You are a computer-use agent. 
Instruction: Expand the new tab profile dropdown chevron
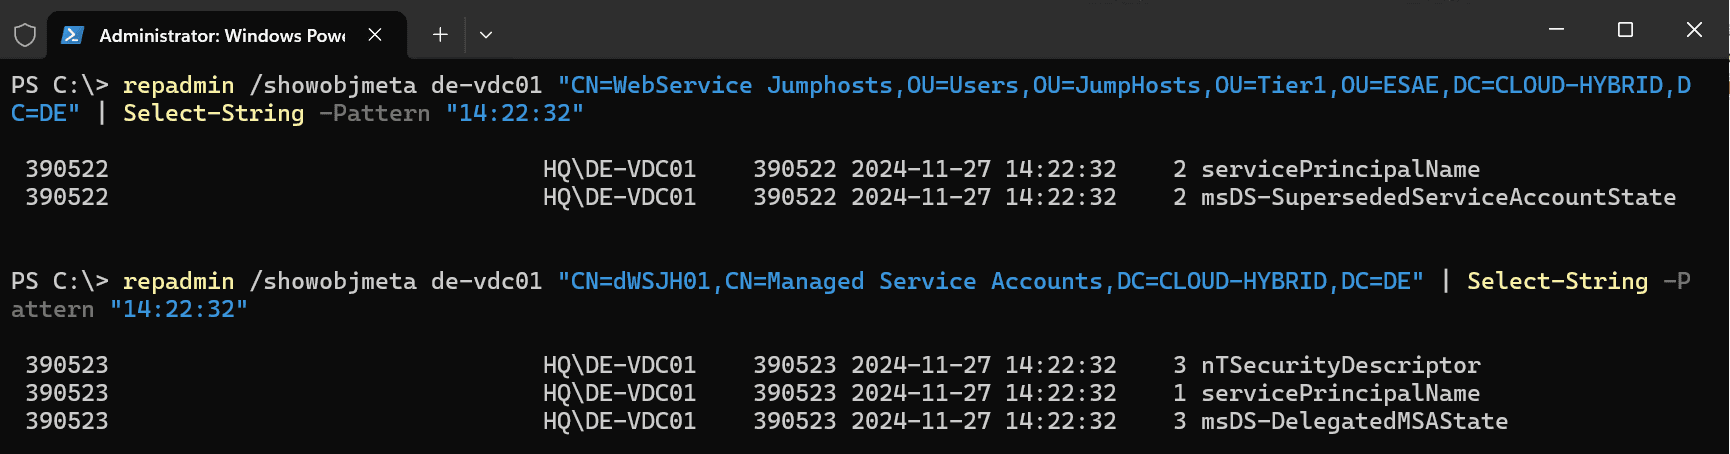(x=486, y=35)
